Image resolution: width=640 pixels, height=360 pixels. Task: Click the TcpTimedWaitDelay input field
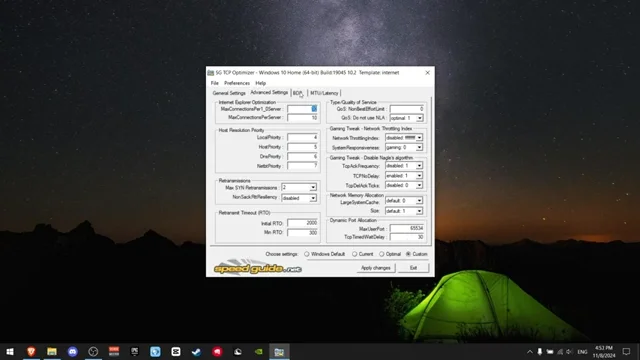407,237
